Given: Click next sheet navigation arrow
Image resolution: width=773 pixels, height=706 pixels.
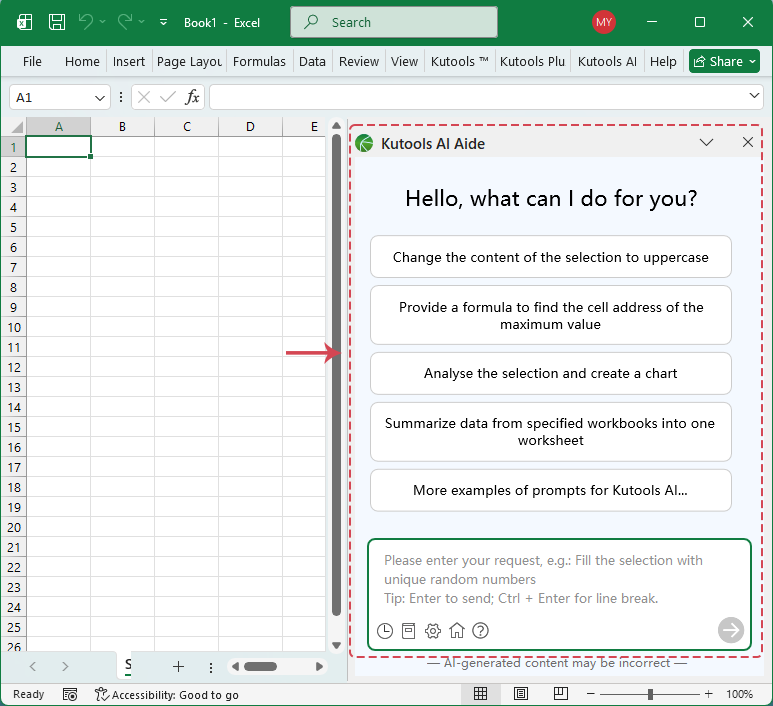Looking at the screenshot, I should [65, 667].
